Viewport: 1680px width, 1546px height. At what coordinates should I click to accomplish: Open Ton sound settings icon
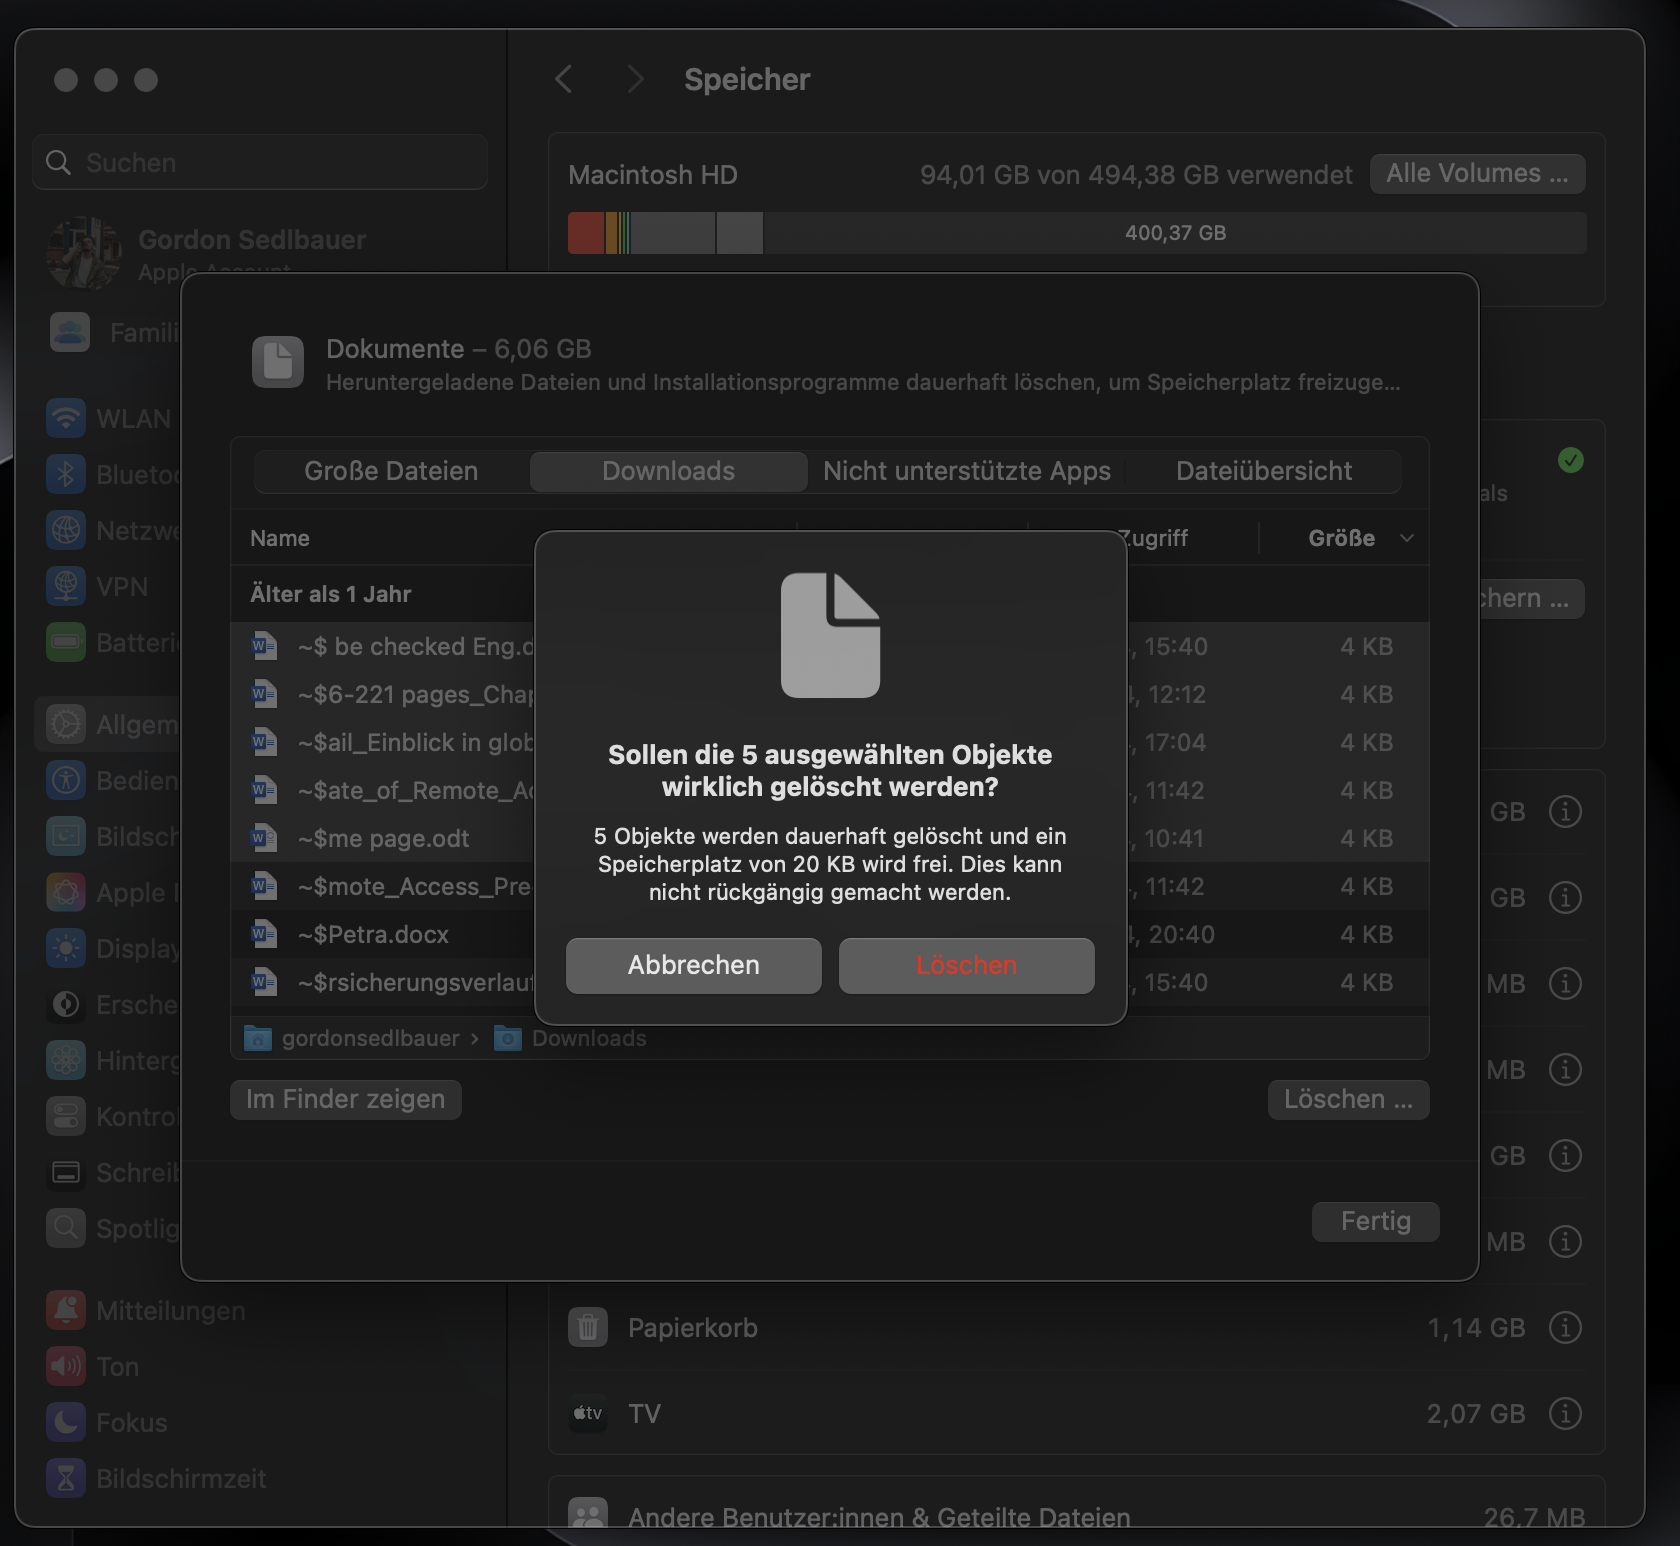[65, 1366]
